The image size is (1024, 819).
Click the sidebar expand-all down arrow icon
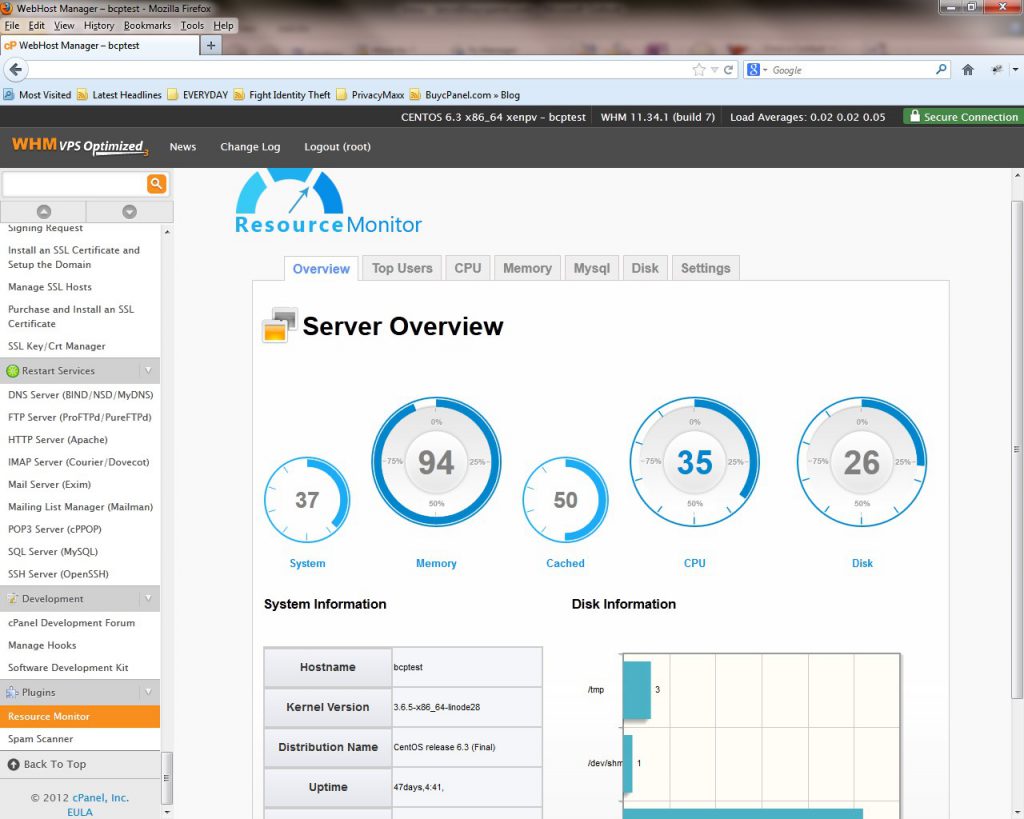tap(129, 212)
